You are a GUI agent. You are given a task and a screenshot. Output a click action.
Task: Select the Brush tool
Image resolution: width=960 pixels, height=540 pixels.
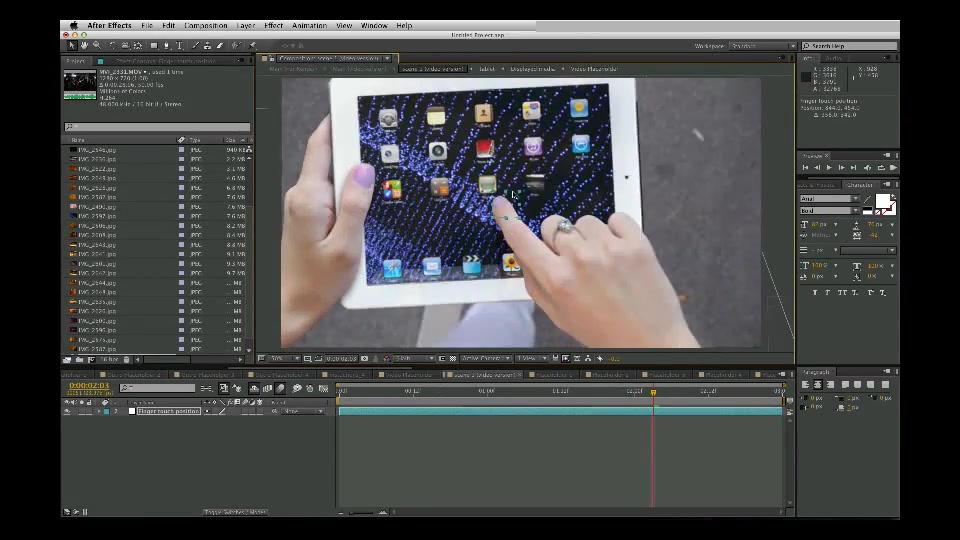coord(195,46)
